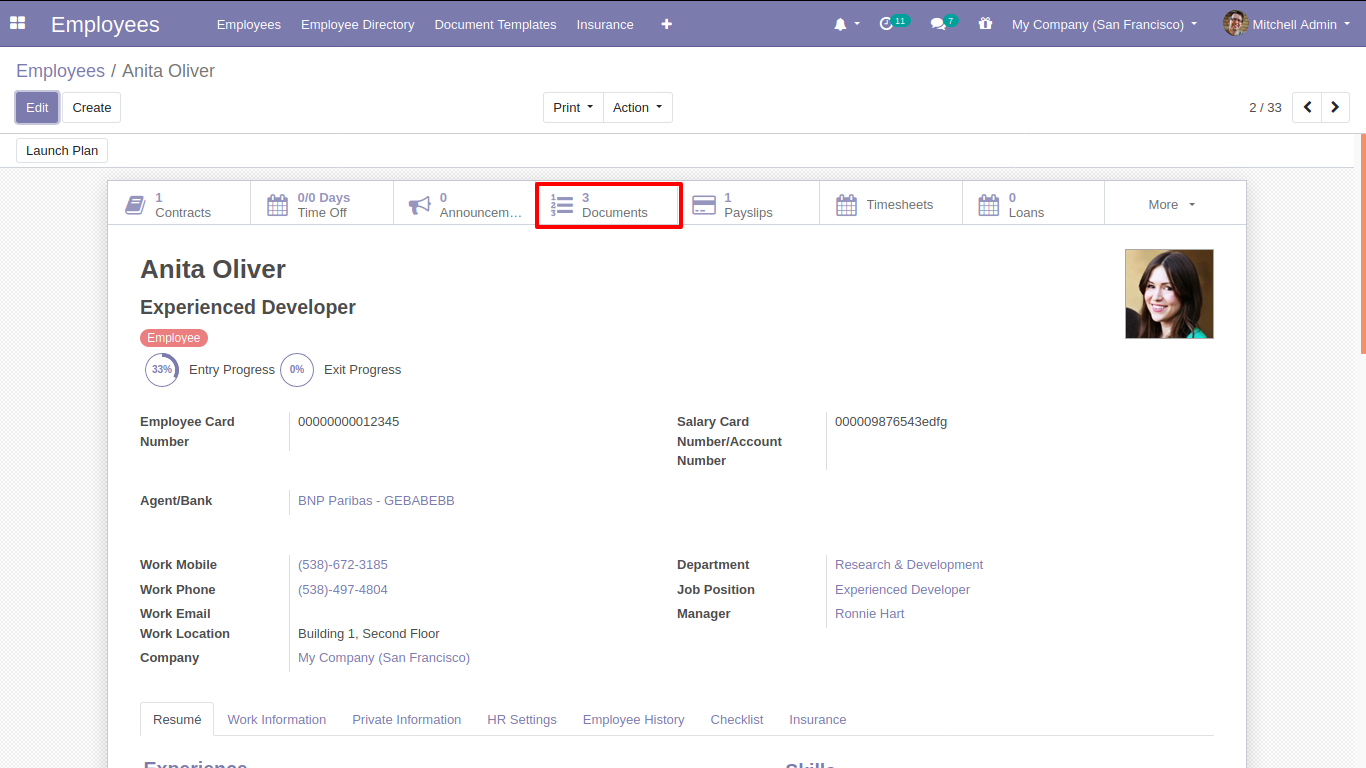Image resolution: width=1366 pixels, height=768 pixels.
Task: Click the vertical page scrollbar
Action: (1362, 243)
